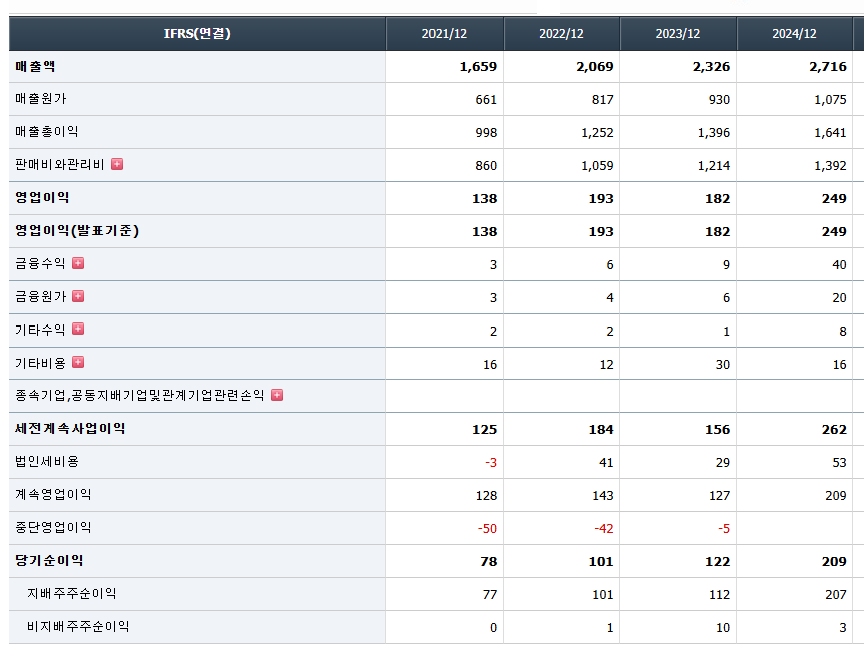Expand the 판매비와관리비 plus icon
The height and width of the screenshot is (652, 864).
click(x=117, y=164)
